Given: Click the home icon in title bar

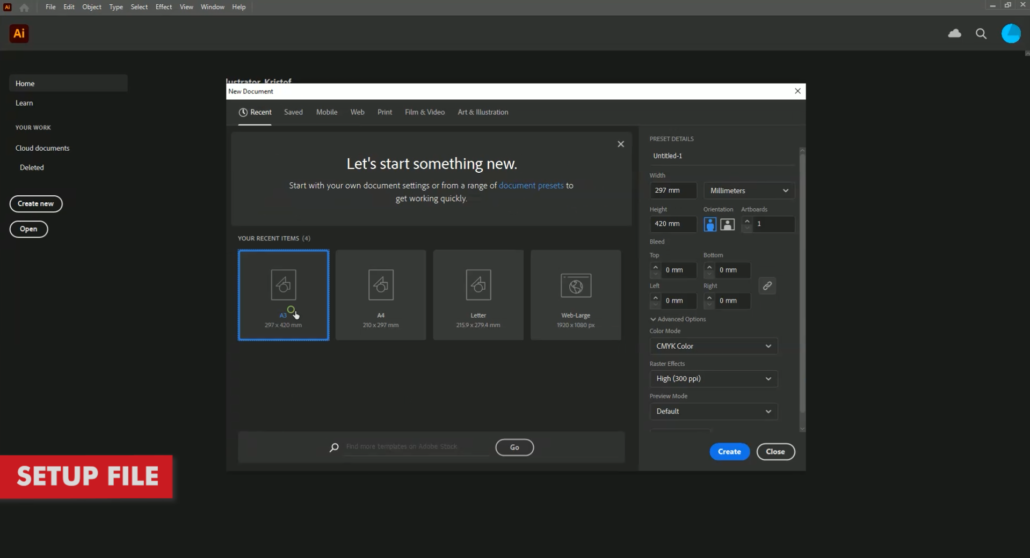Looking at the screenshot, I should (24, 7).
